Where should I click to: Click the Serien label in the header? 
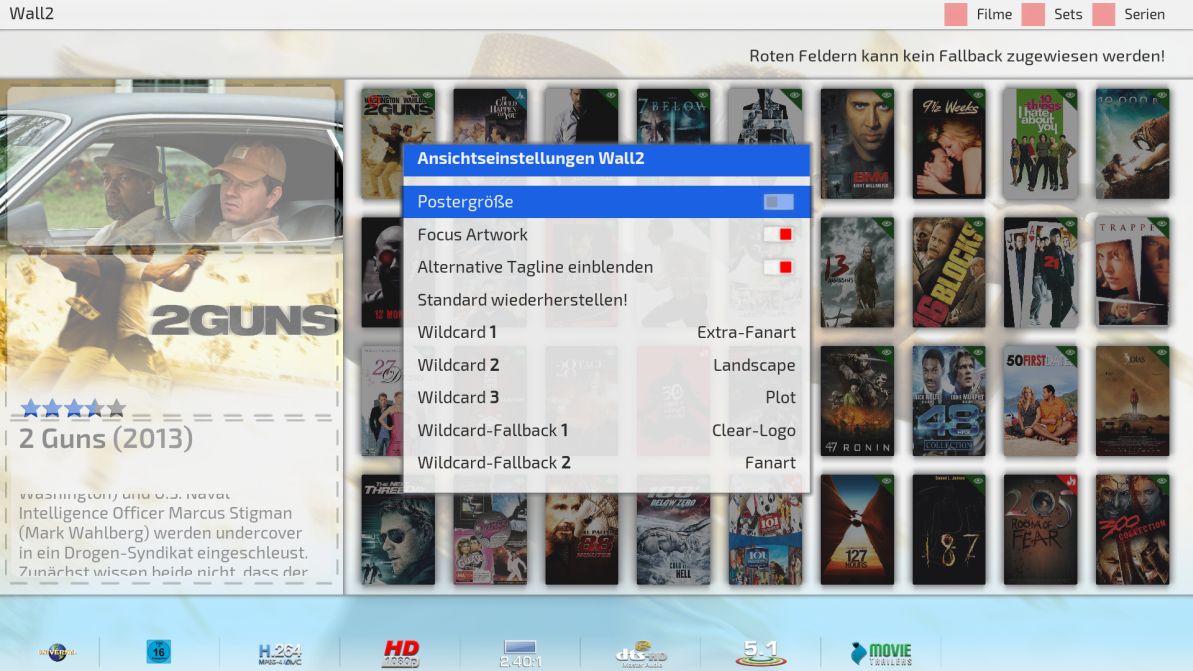(x=1145, y=14)
